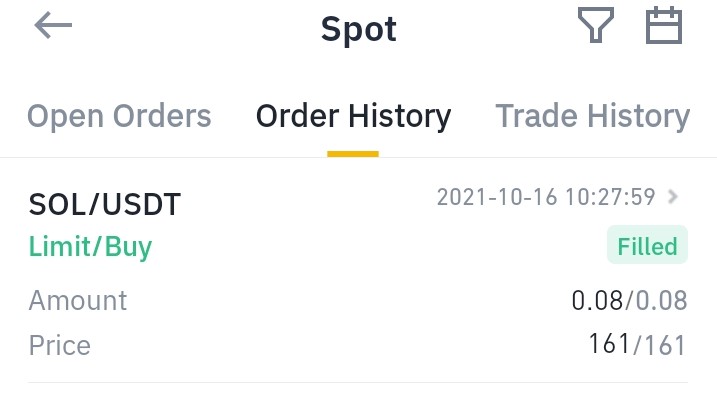Open the filter funnel icon
Image resolution: width=717 pixels, height=401 pixels.
[x=596, y=25]
